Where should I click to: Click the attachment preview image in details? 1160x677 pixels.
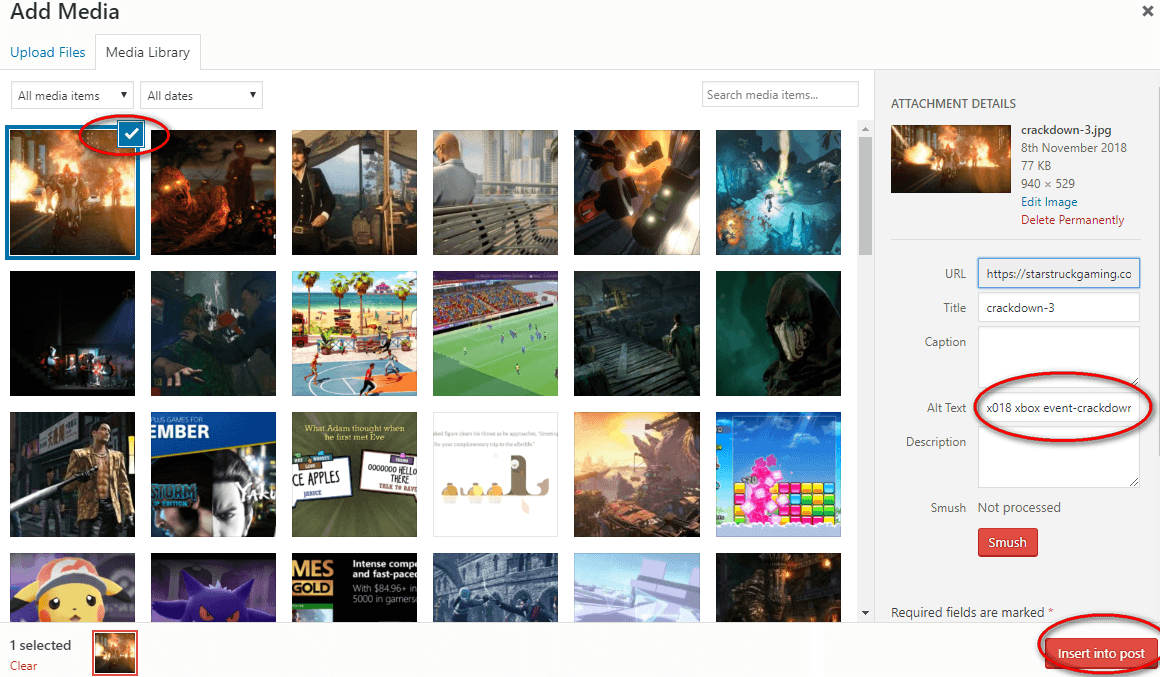[x=951, y=159]
